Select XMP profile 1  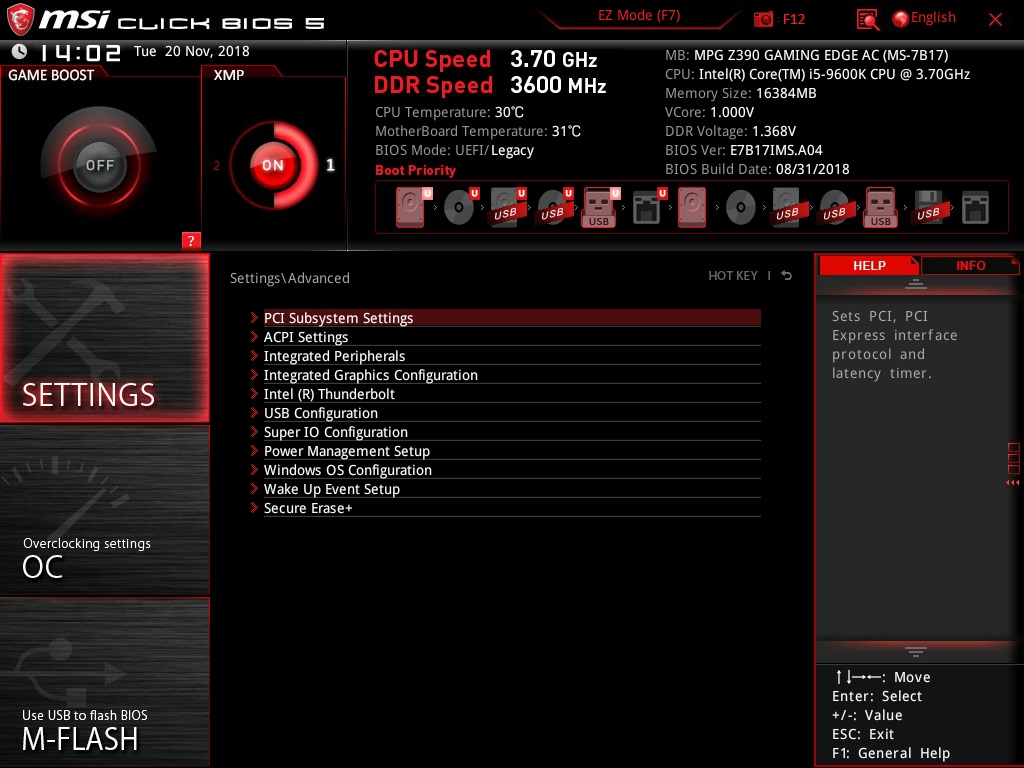pos(330,165)
